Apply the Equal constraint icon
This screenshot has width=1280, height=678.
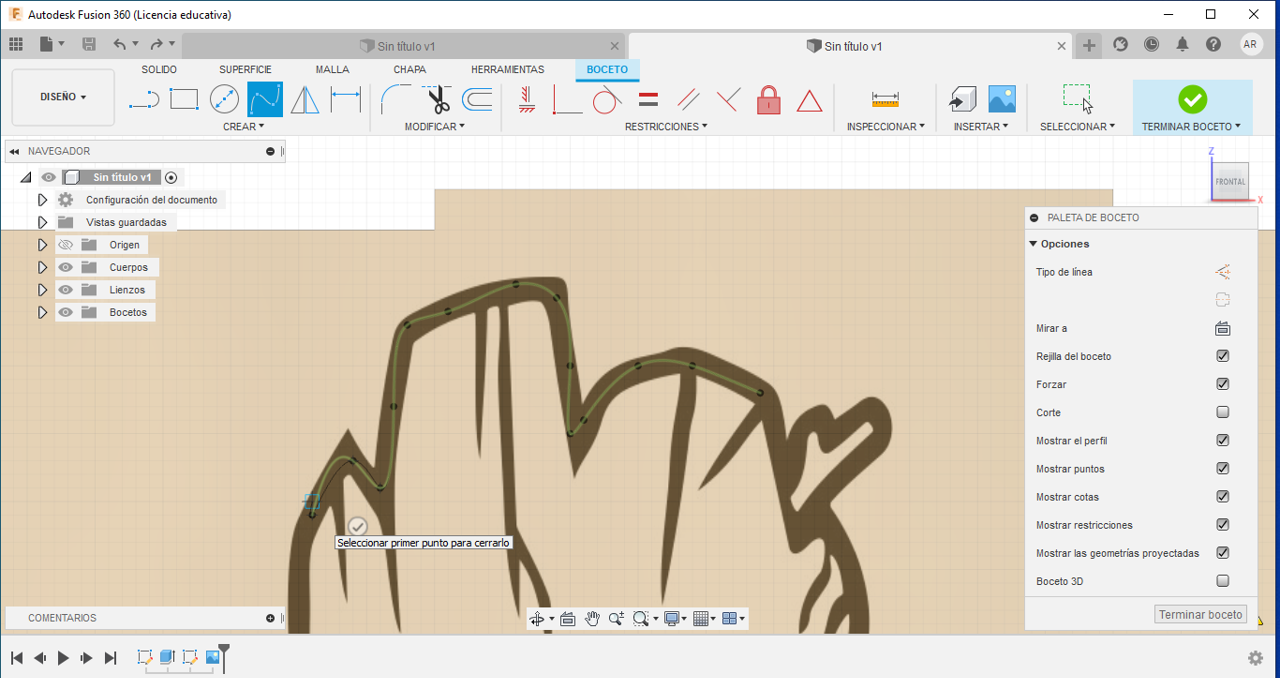pyautogui.click(x=648, y=99)
